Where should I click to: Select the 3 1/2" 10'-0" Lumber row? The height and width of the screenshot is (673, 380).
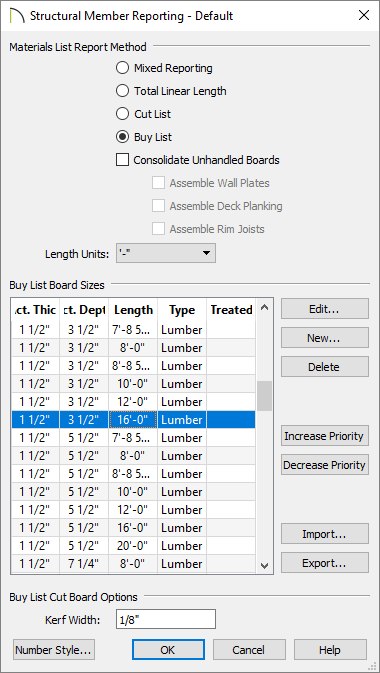(x=133, y=384)
